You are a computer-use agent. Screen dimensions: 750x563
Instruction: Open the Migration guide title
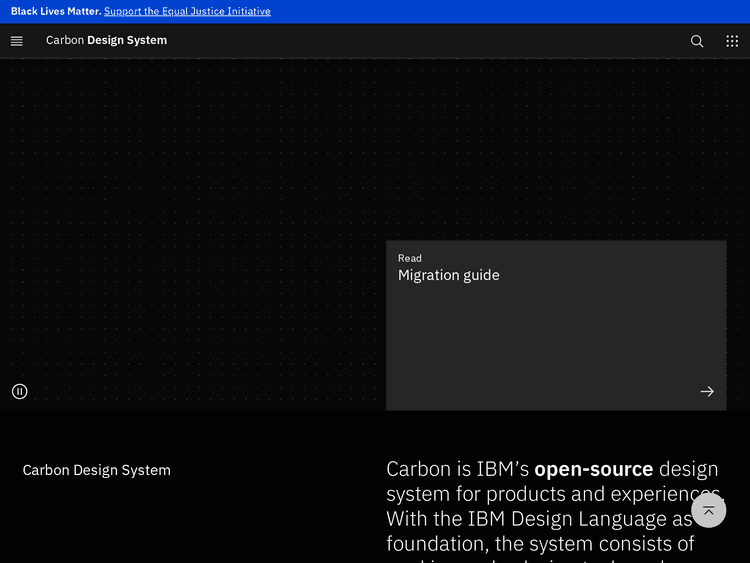[x=448, y=276]
